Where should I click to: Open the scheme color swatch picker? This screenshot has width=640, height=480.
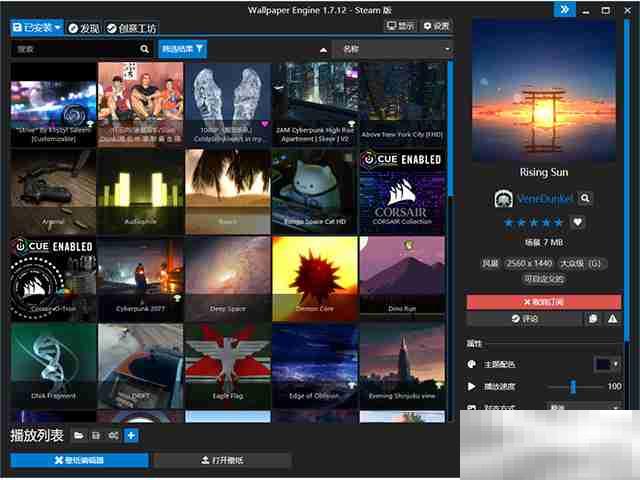607,364
